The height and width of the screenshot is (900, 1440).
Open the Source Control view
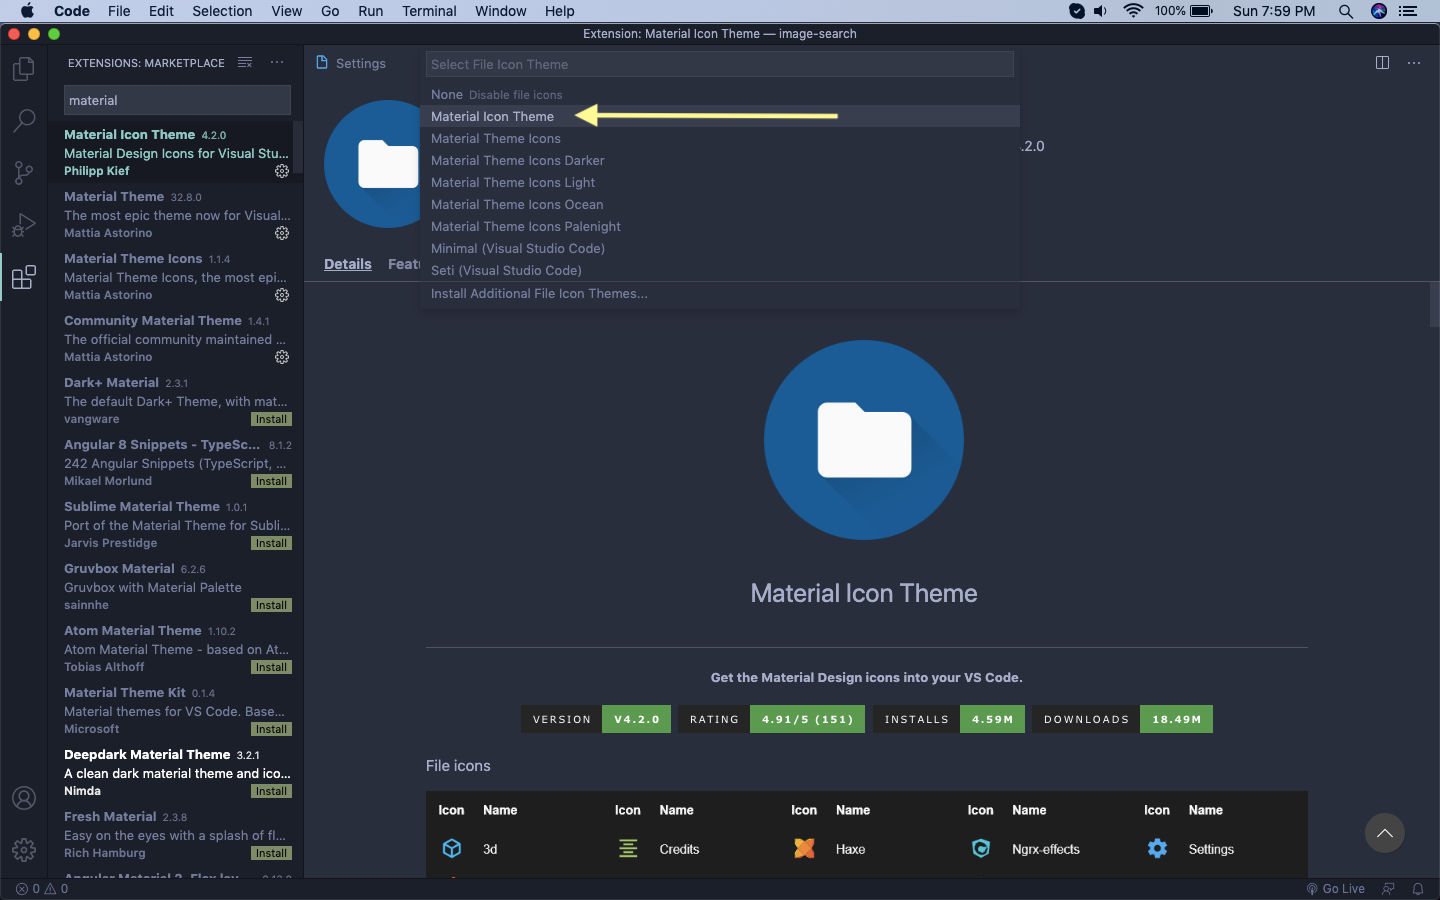point(24,173)
